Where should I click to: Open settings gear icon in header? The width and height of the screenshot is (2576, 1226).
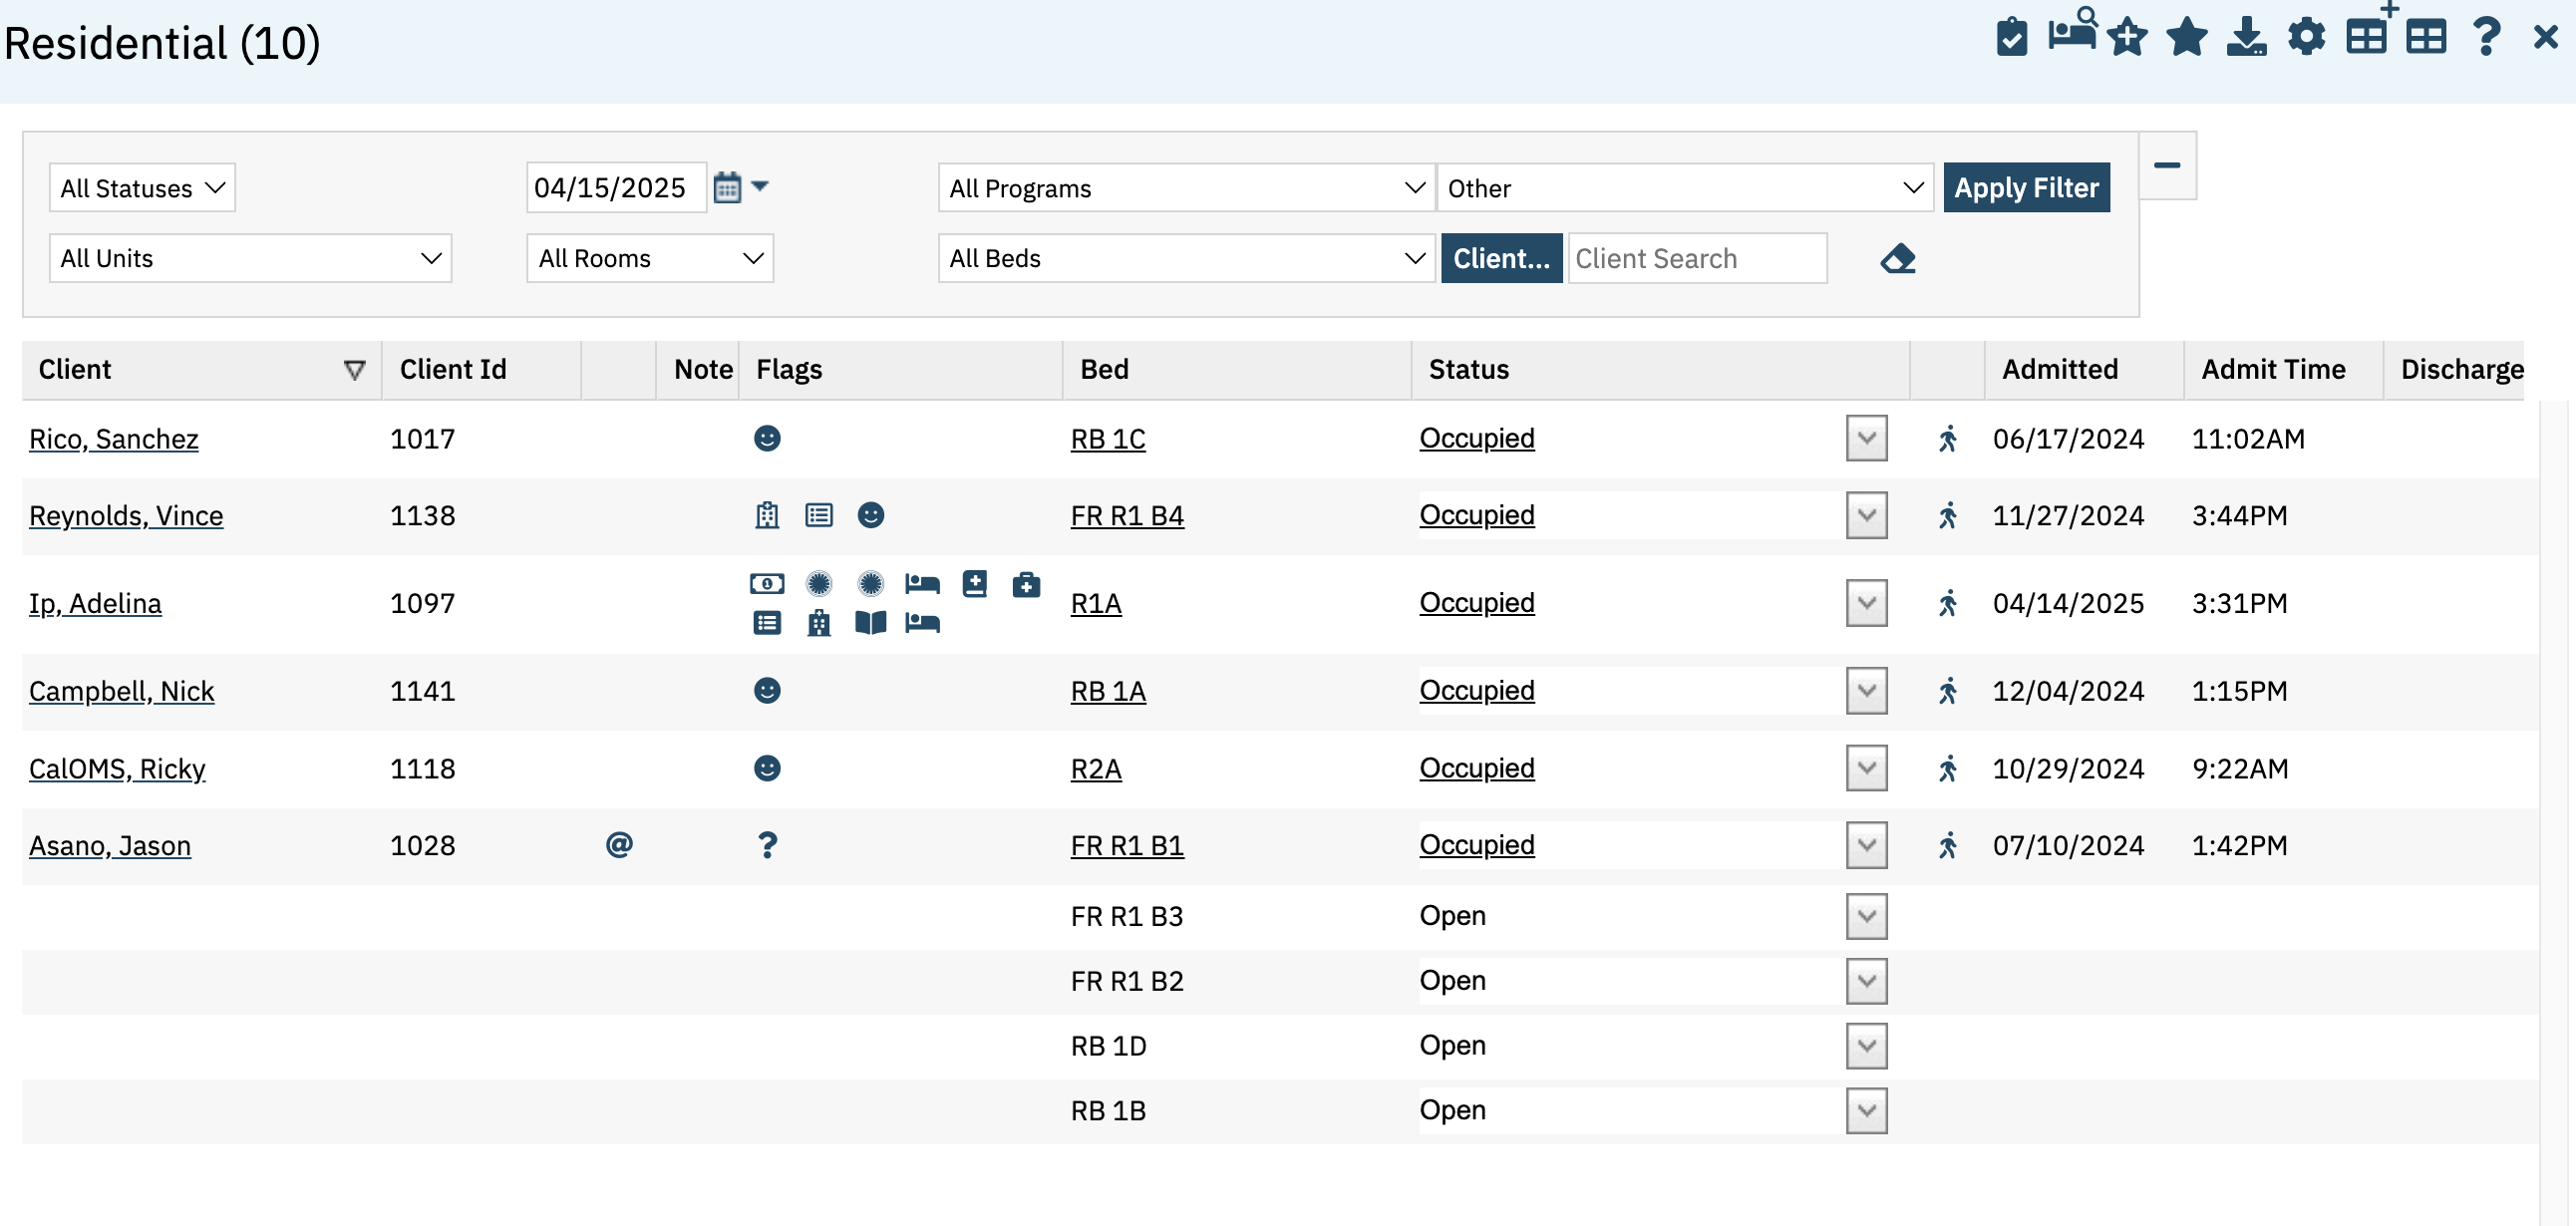(x=2306, y=38)
